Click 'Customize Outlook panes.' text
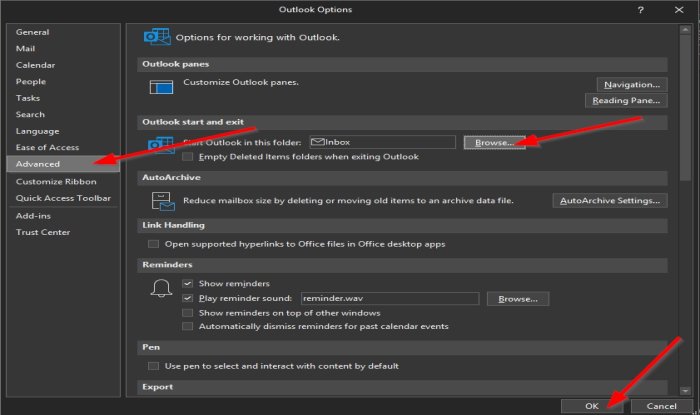 coord(241,82)
